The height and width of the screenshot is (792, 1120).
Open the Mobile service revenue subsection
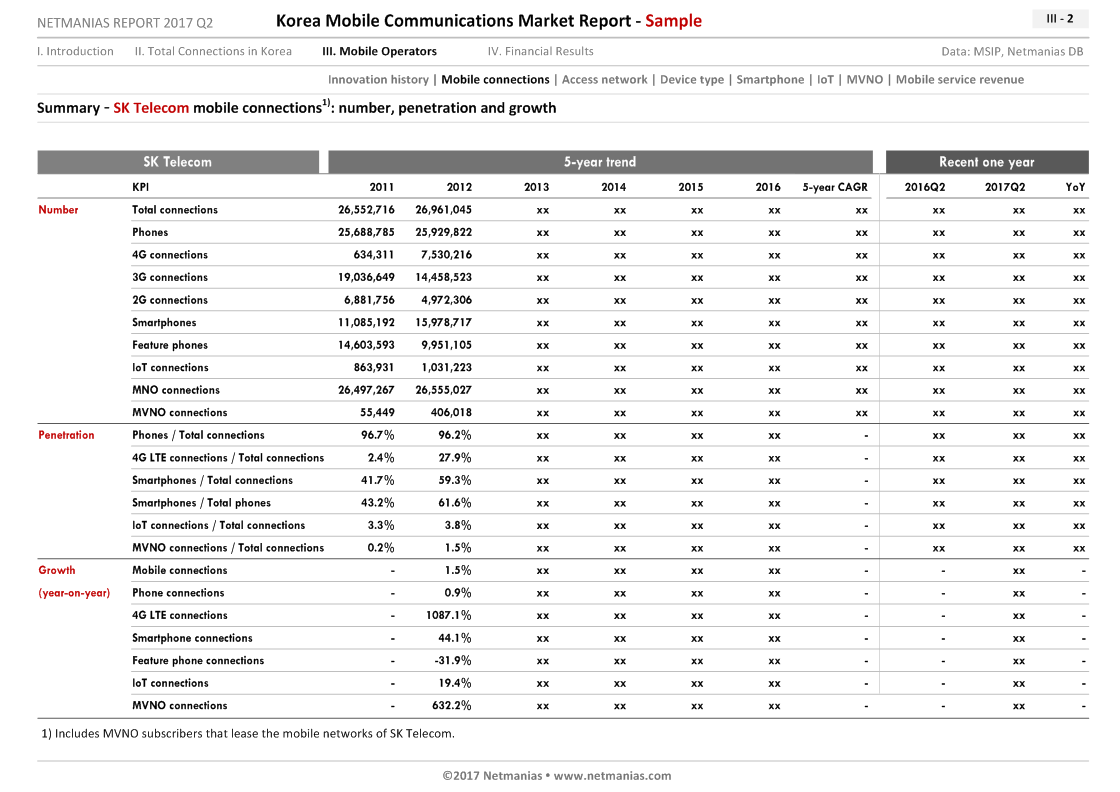point(960,80)
